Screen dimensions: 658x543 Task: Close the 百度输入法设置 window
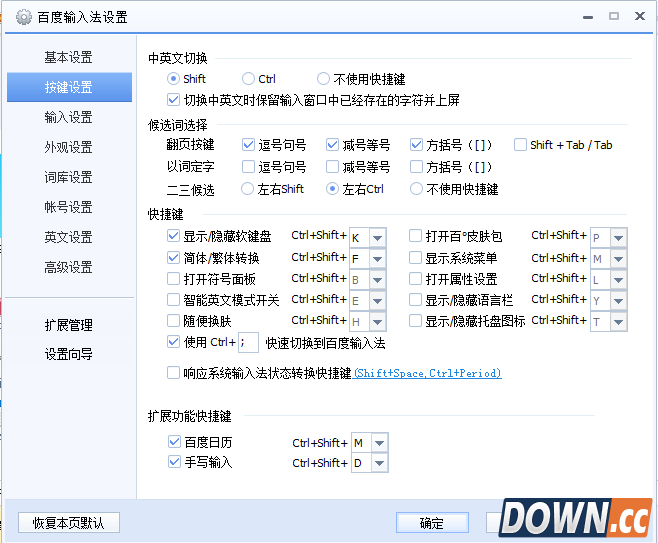[640, 16]
